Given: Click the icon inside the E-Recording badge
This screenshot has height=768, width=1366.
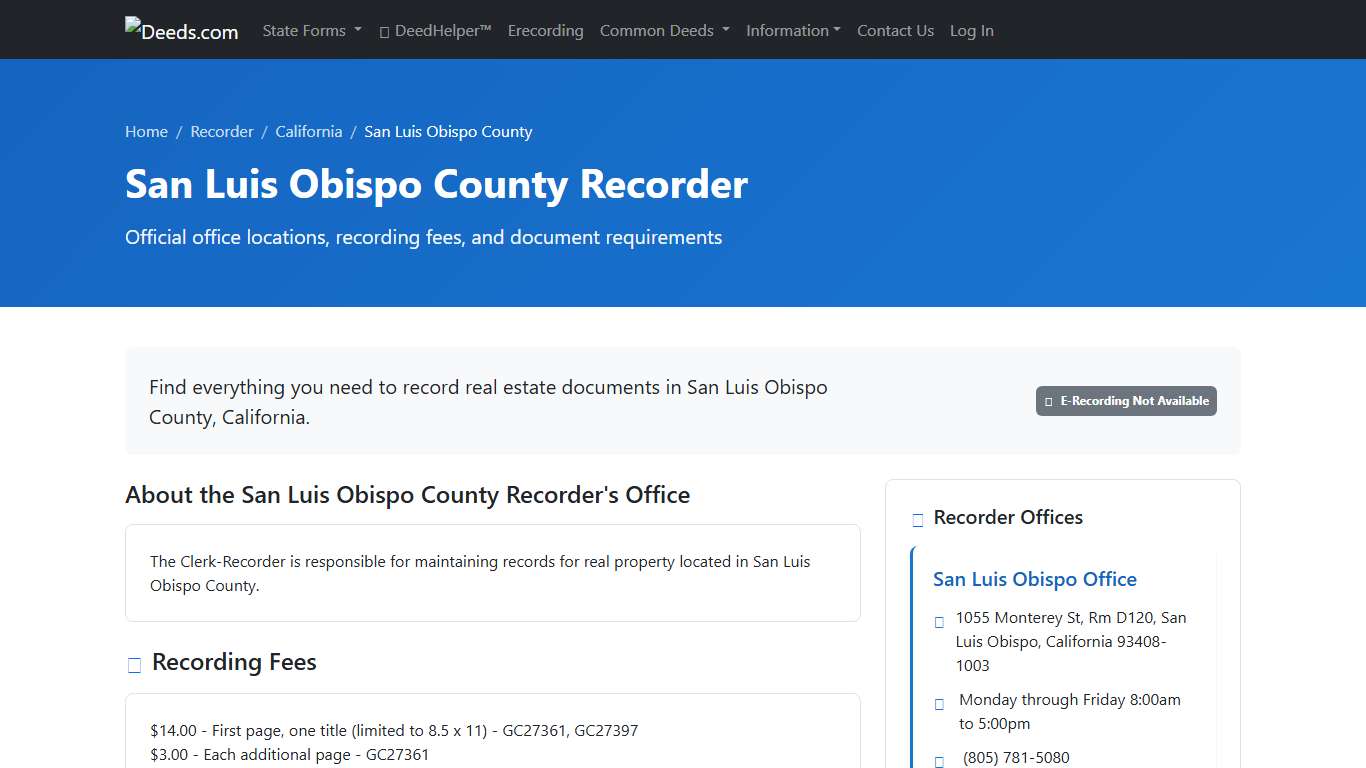Looking at the screenshot, I should (1049, 400).
